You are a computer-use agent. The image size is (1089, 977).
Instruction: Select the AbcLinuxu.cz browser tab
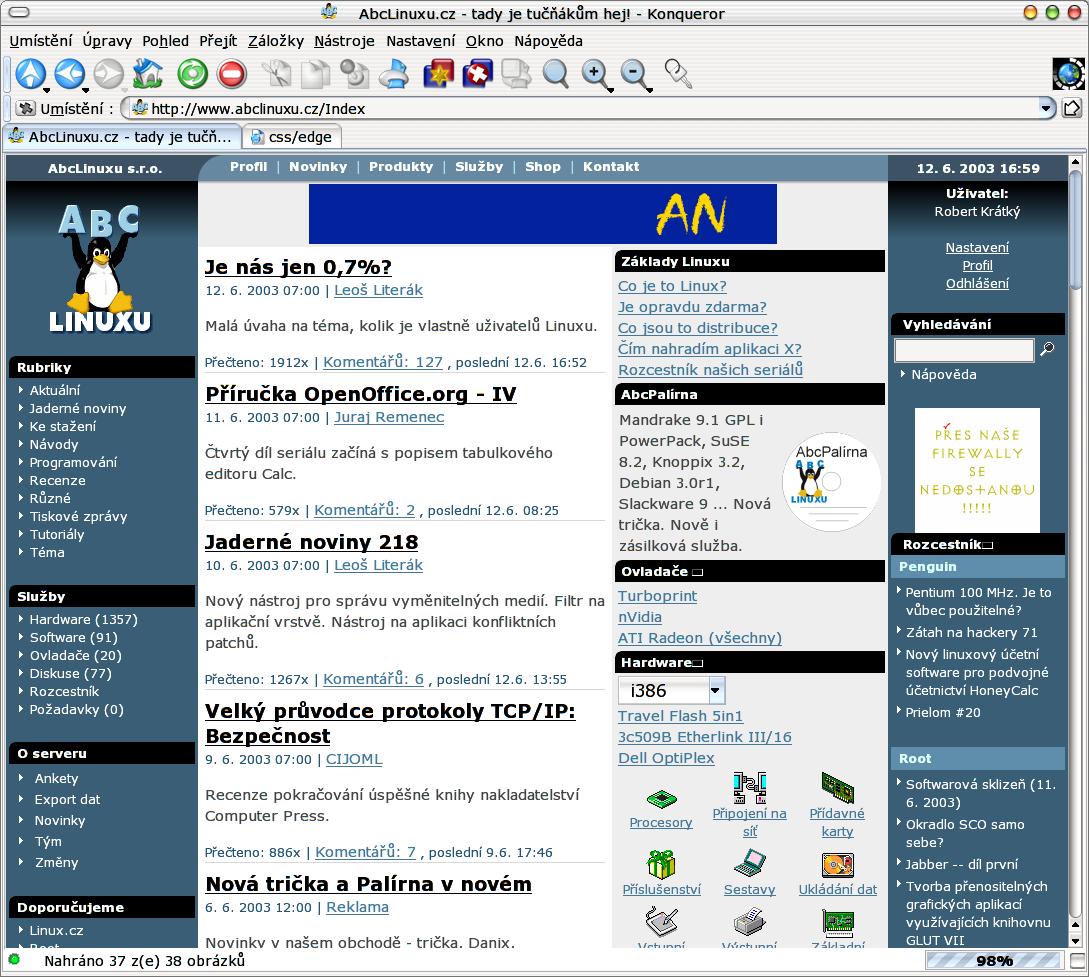pos(122,137)
